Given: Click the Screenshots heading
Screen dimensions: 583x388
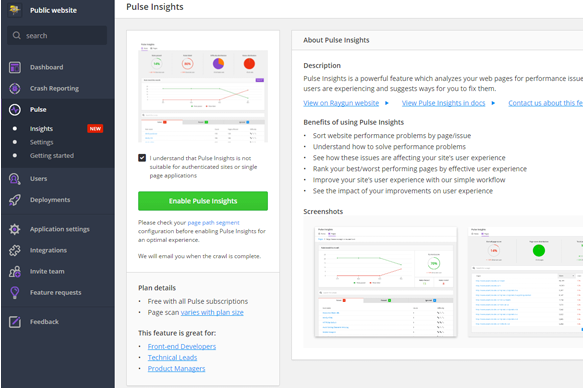Looking at the screenshot, I should (x=323, y=211).
